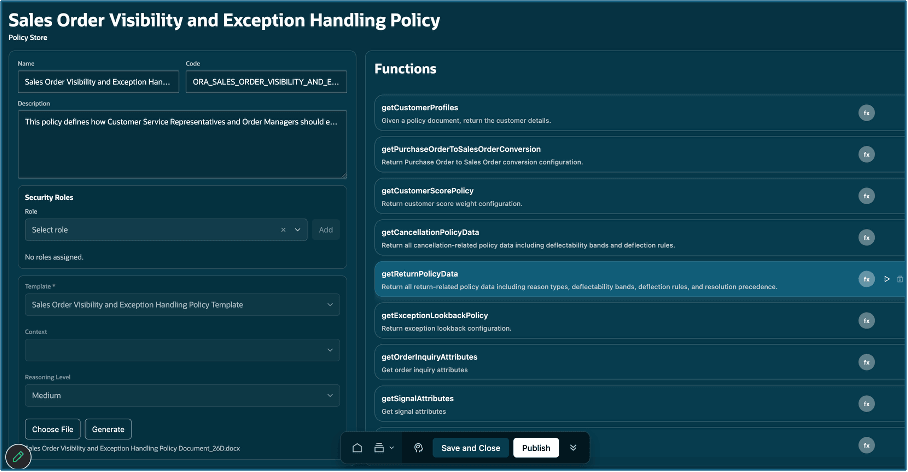Click the uploaded Policy Document_26D.docx file name
This screenshot has height=472, width=908.
(134, 448)
